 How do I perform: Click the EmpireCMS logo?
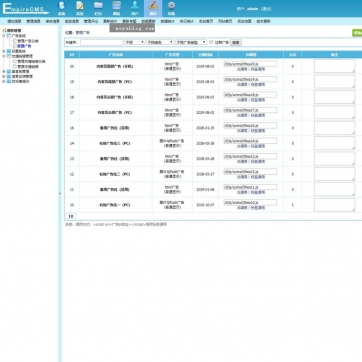(x=25, y=9)
